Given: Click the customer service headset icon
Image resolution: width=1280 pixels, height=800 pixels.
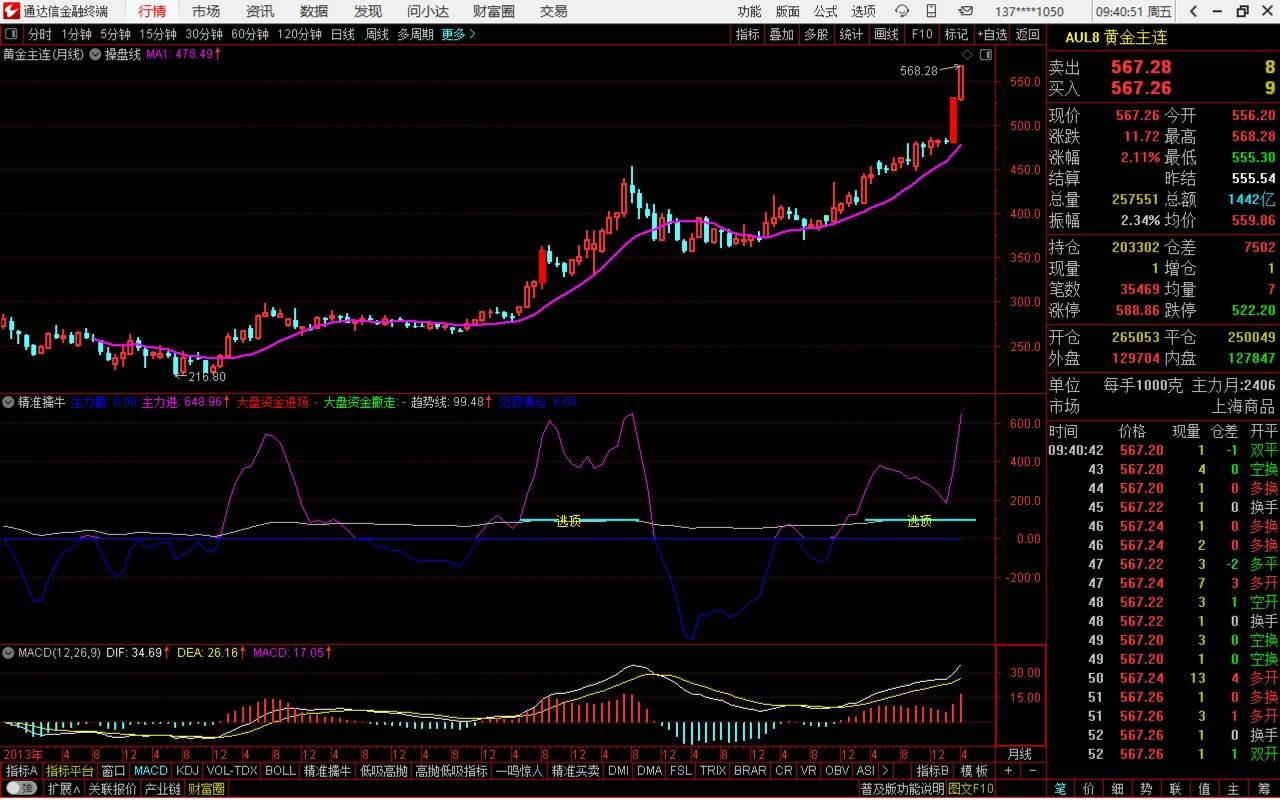Looking at the screenshot, I should click(901, 11).
